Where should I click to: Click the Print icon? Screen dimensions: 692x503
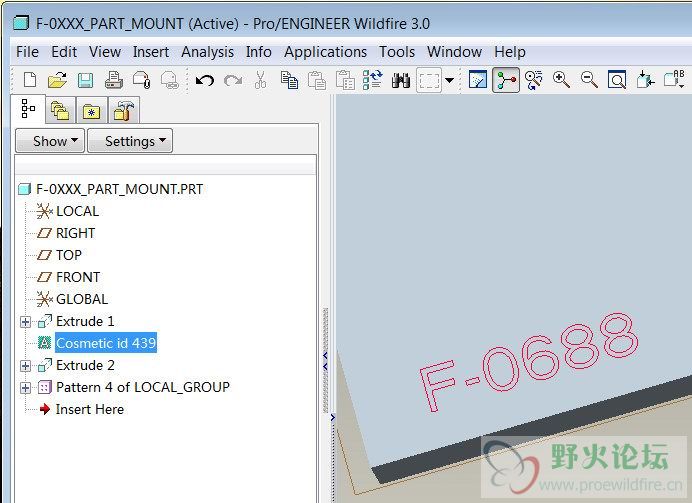[x=113, y=80]
